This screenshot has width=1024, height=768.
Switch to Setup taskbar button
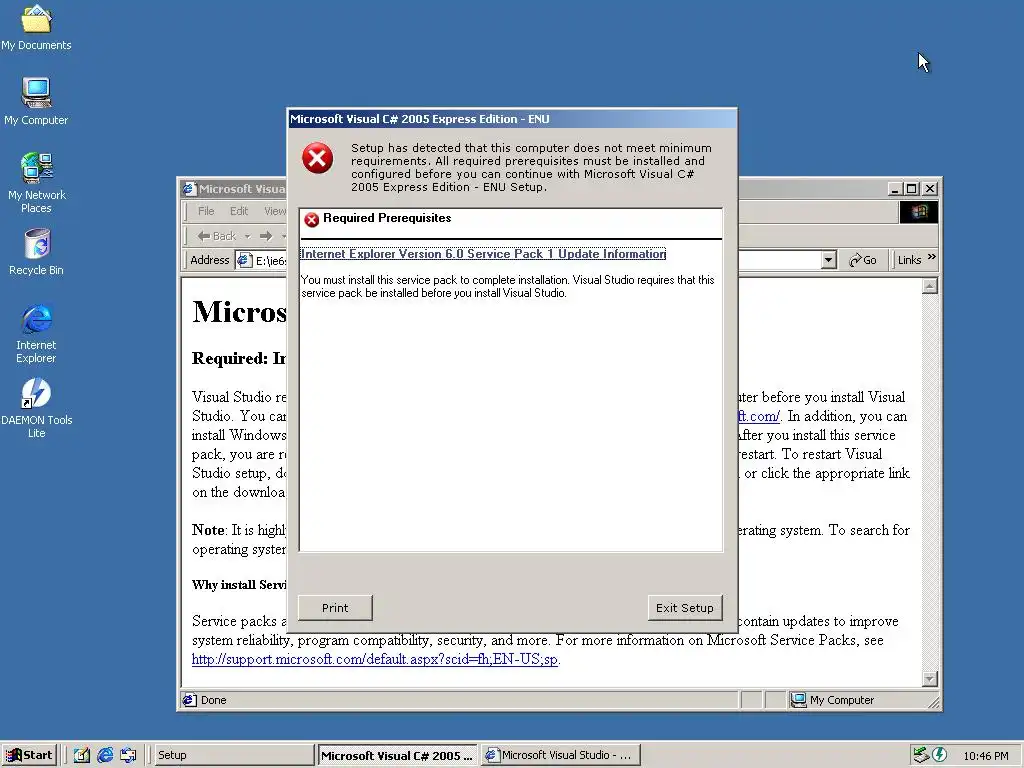pyautogui.click(x=234, y=755)
